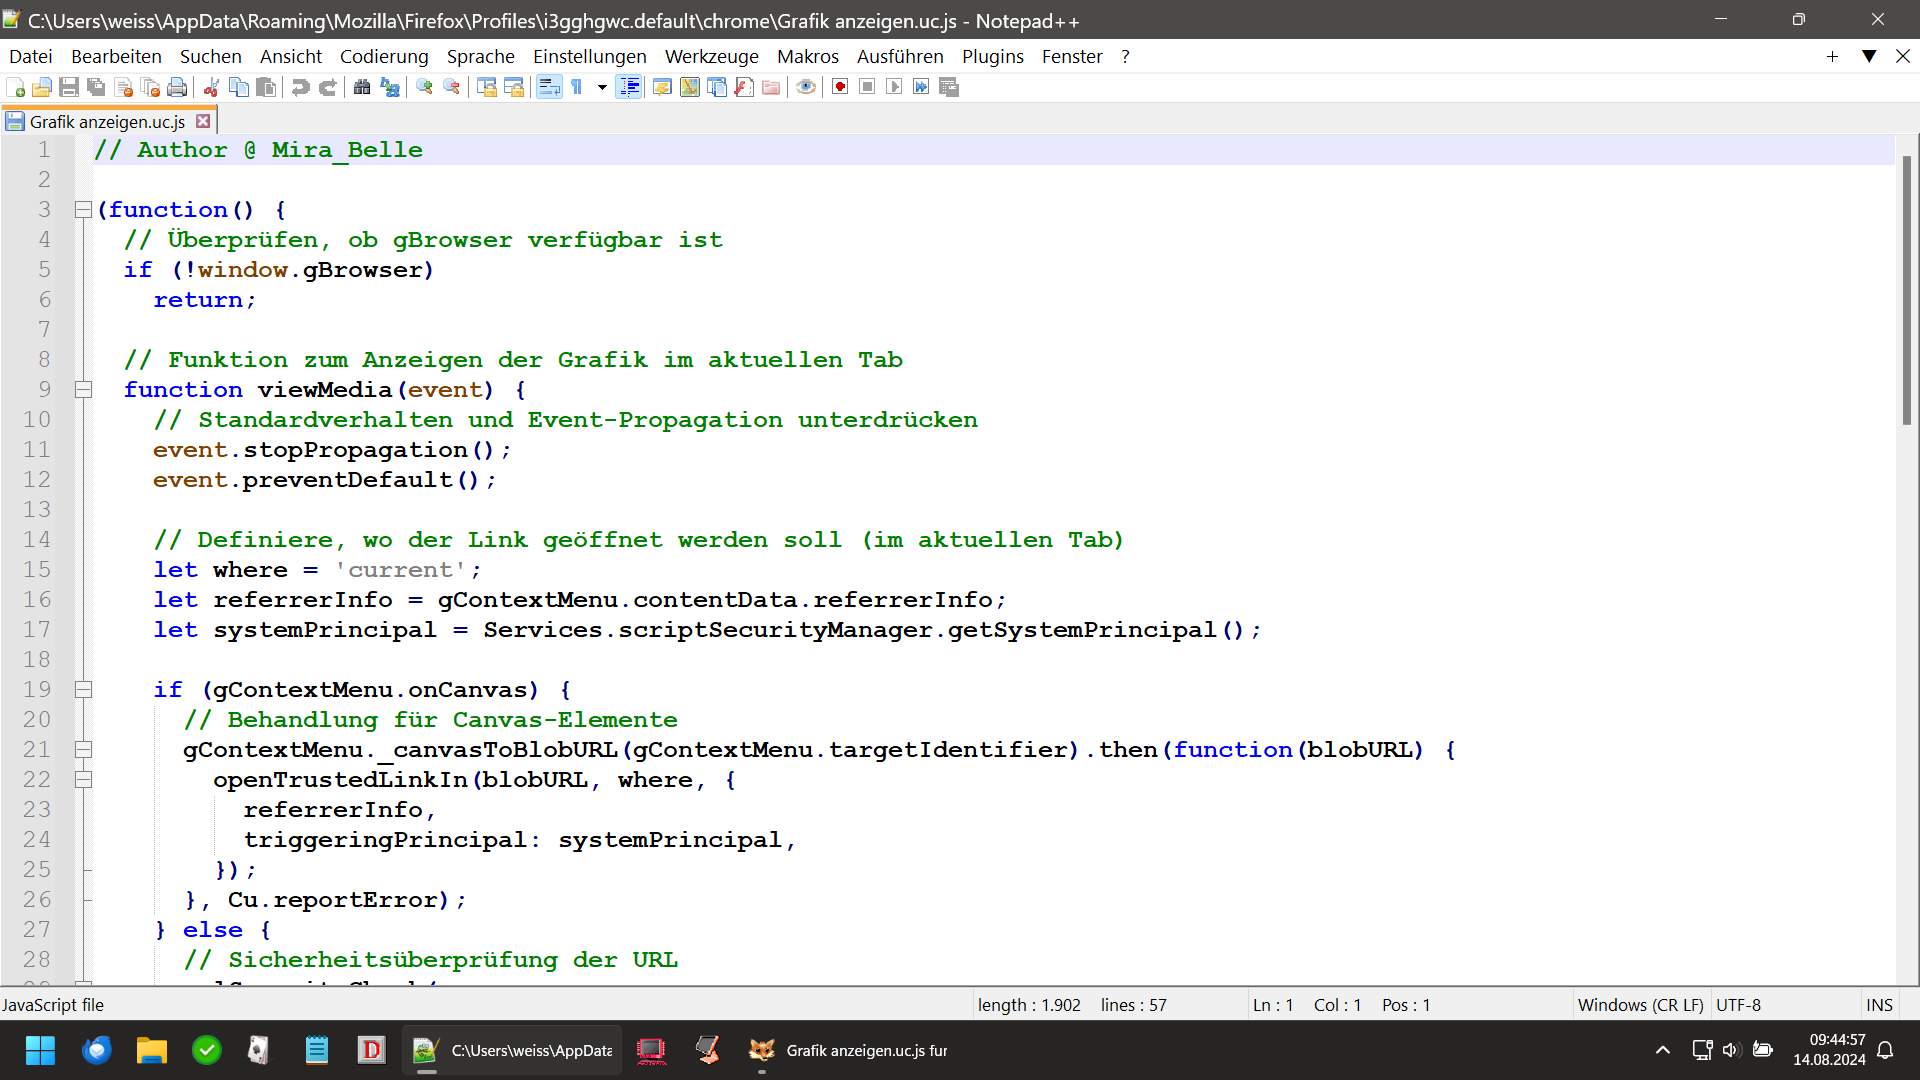Viewport: 1920px width, 1080px height.
Task: Click the Cut scissors toolbar icon
Action: tap(211, 88)
